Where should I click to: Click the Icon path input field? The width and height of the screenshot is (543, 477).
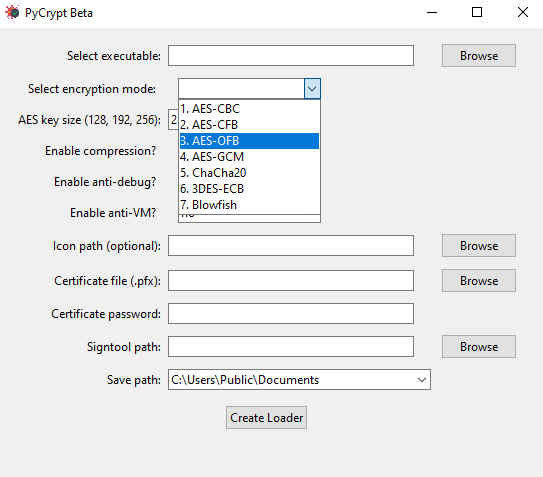(x=291, y=246)
